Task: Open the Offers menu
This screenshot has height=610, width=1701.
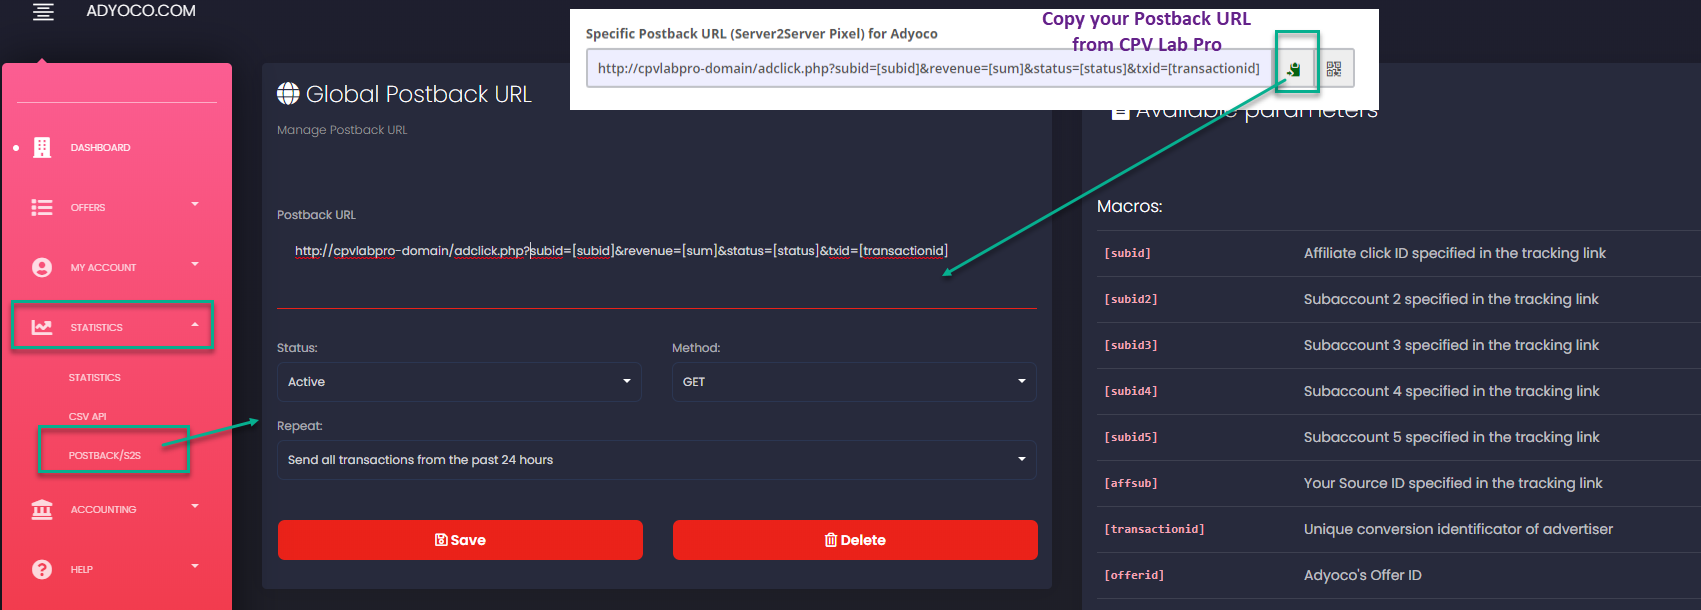Action: coord(88,208)
